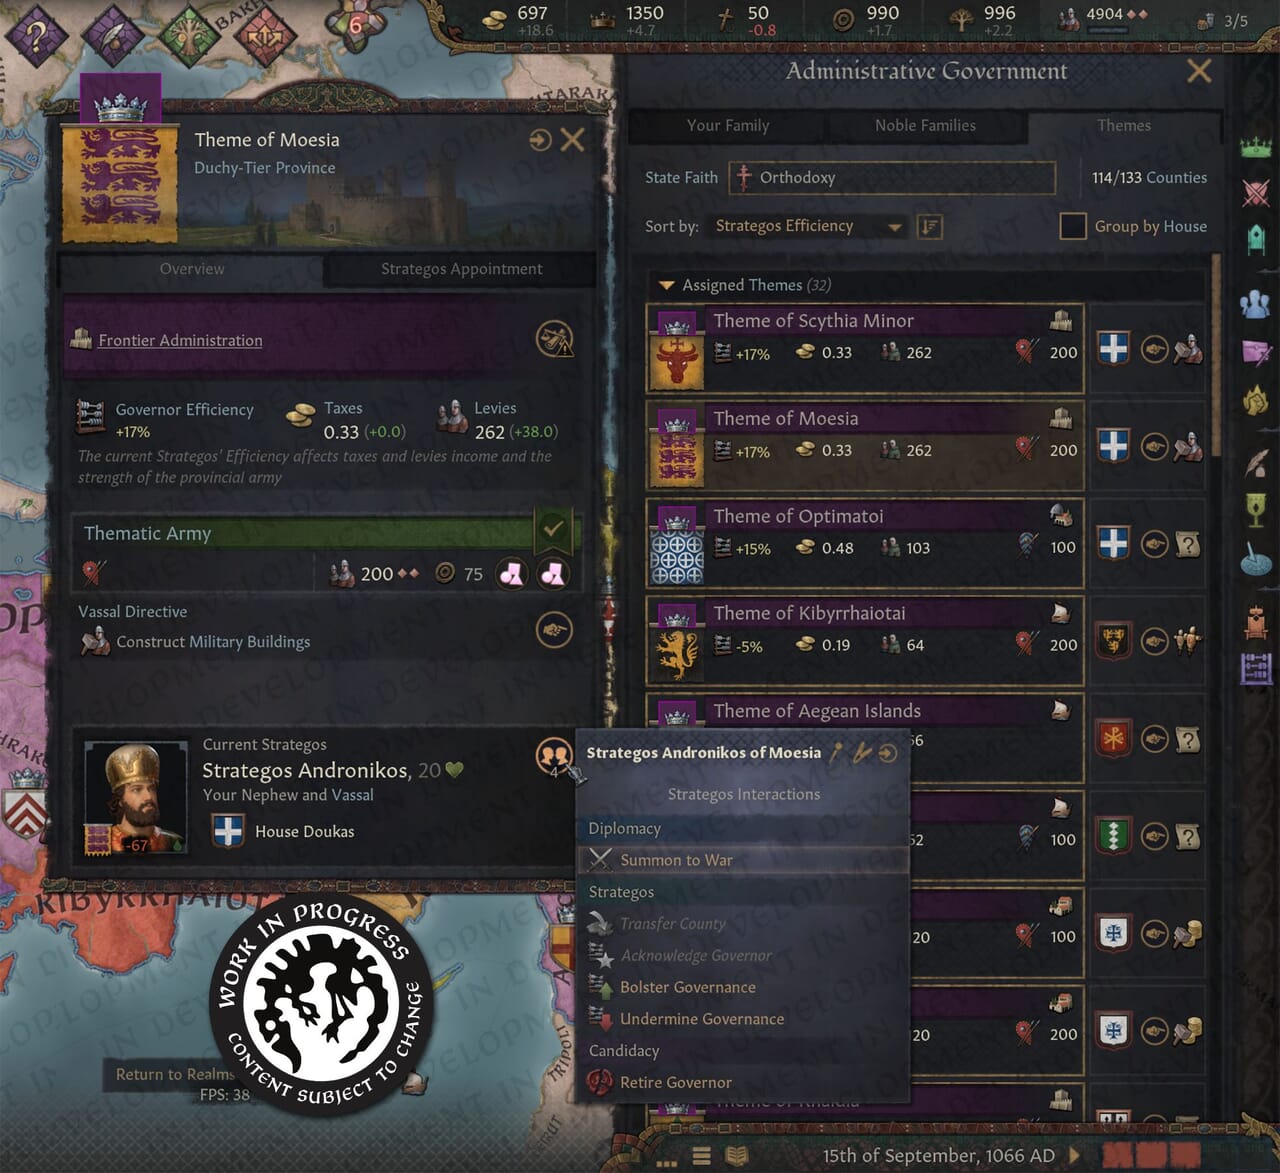The image size is (1280, 1173).
Task: Open the State Faith Orthodoxy field
Action: coord(892,178)
